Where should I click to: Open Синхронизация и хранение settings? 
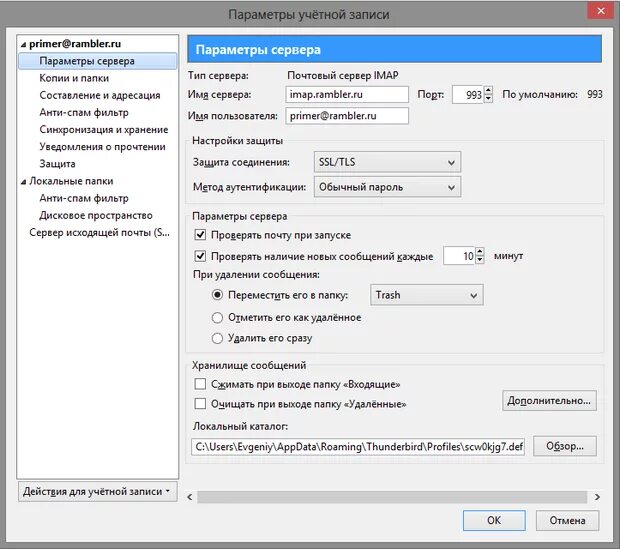104,129
